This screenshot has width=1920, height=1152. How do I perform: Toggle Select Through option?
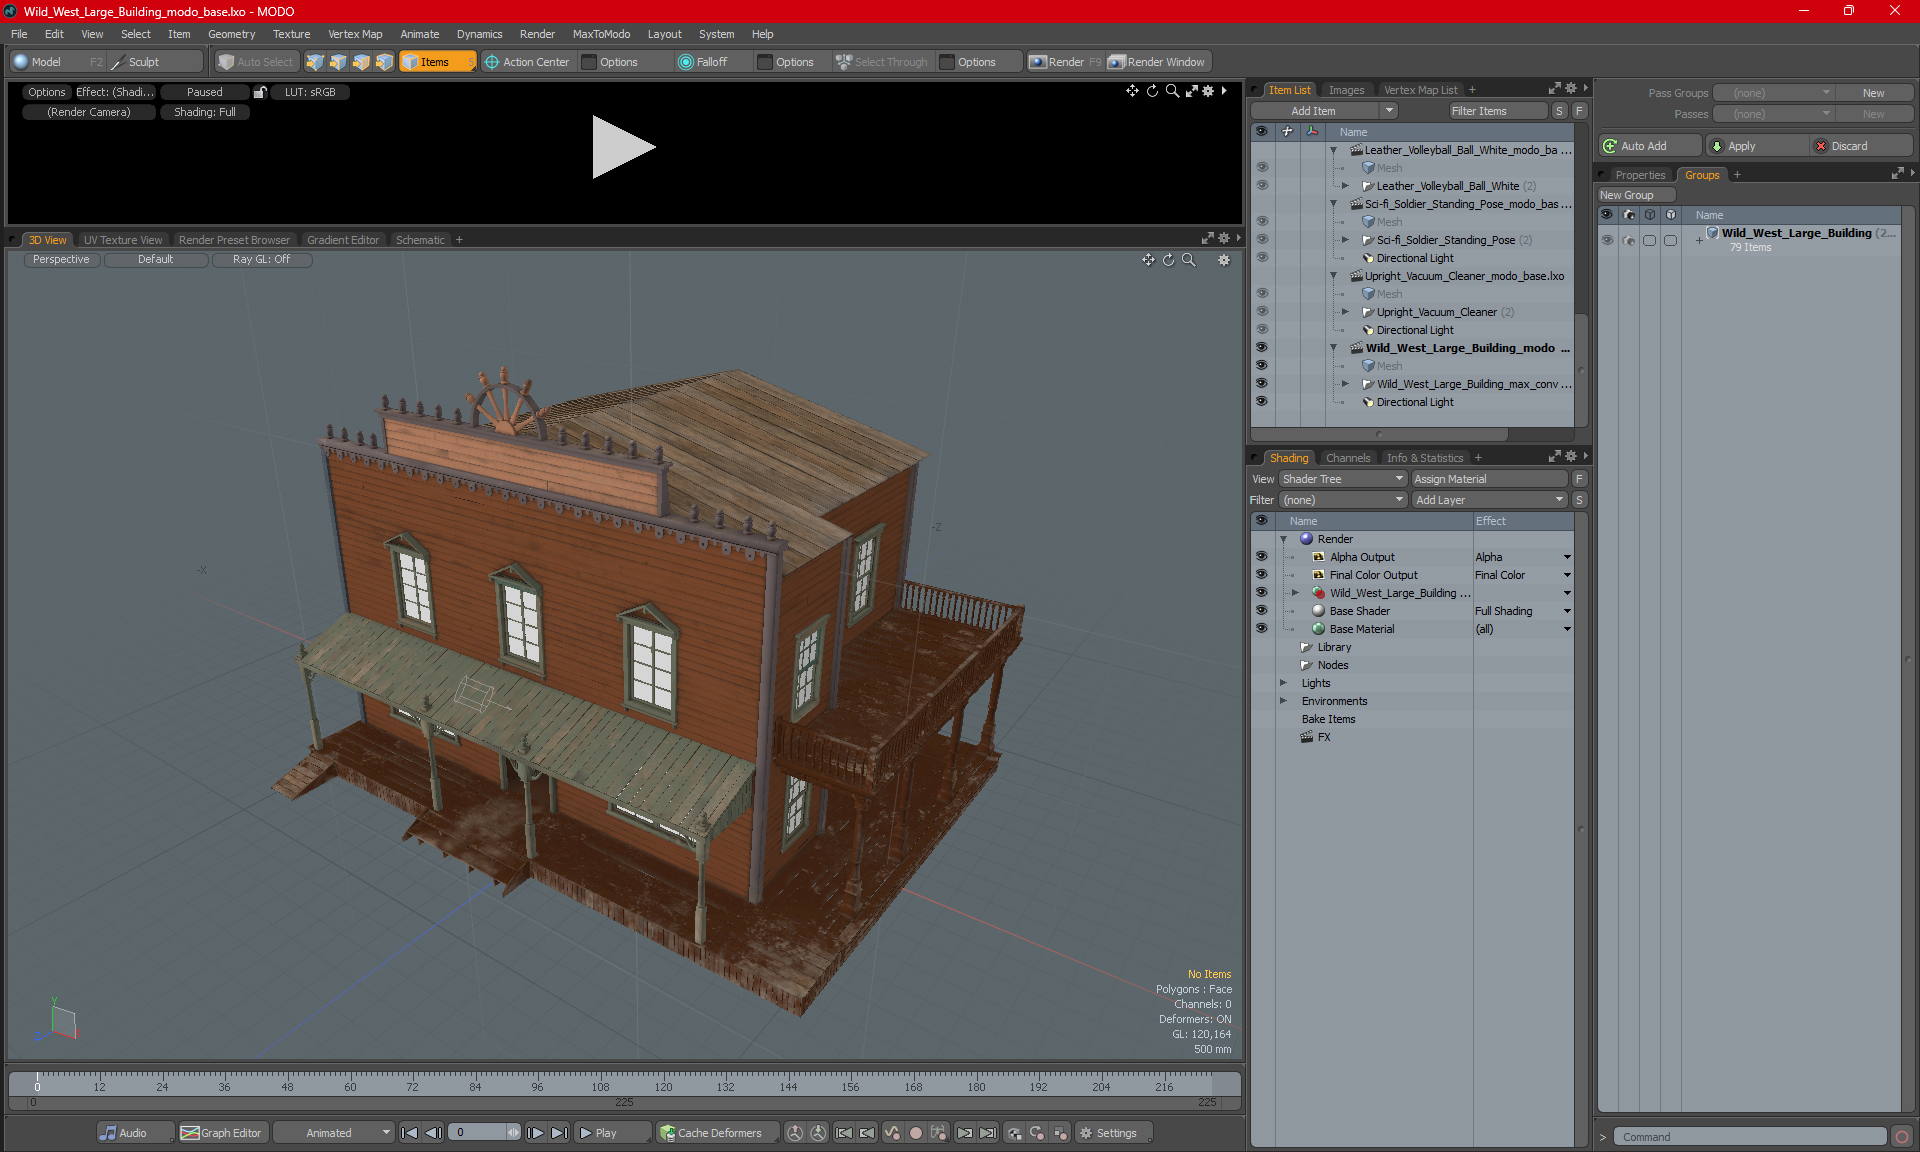[x=882, y=62]
